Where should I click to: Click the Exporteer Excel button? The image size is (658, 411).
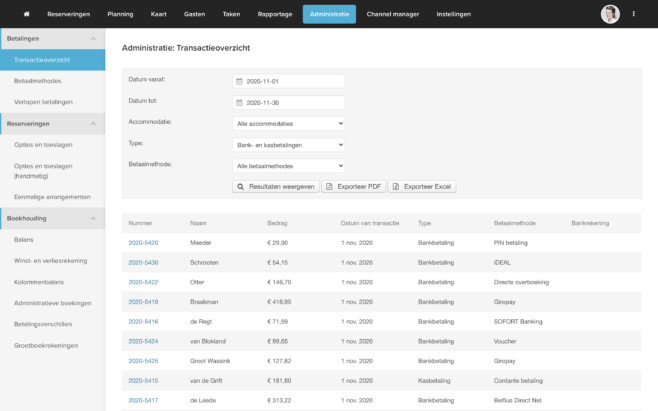click(x=421, y=186)
